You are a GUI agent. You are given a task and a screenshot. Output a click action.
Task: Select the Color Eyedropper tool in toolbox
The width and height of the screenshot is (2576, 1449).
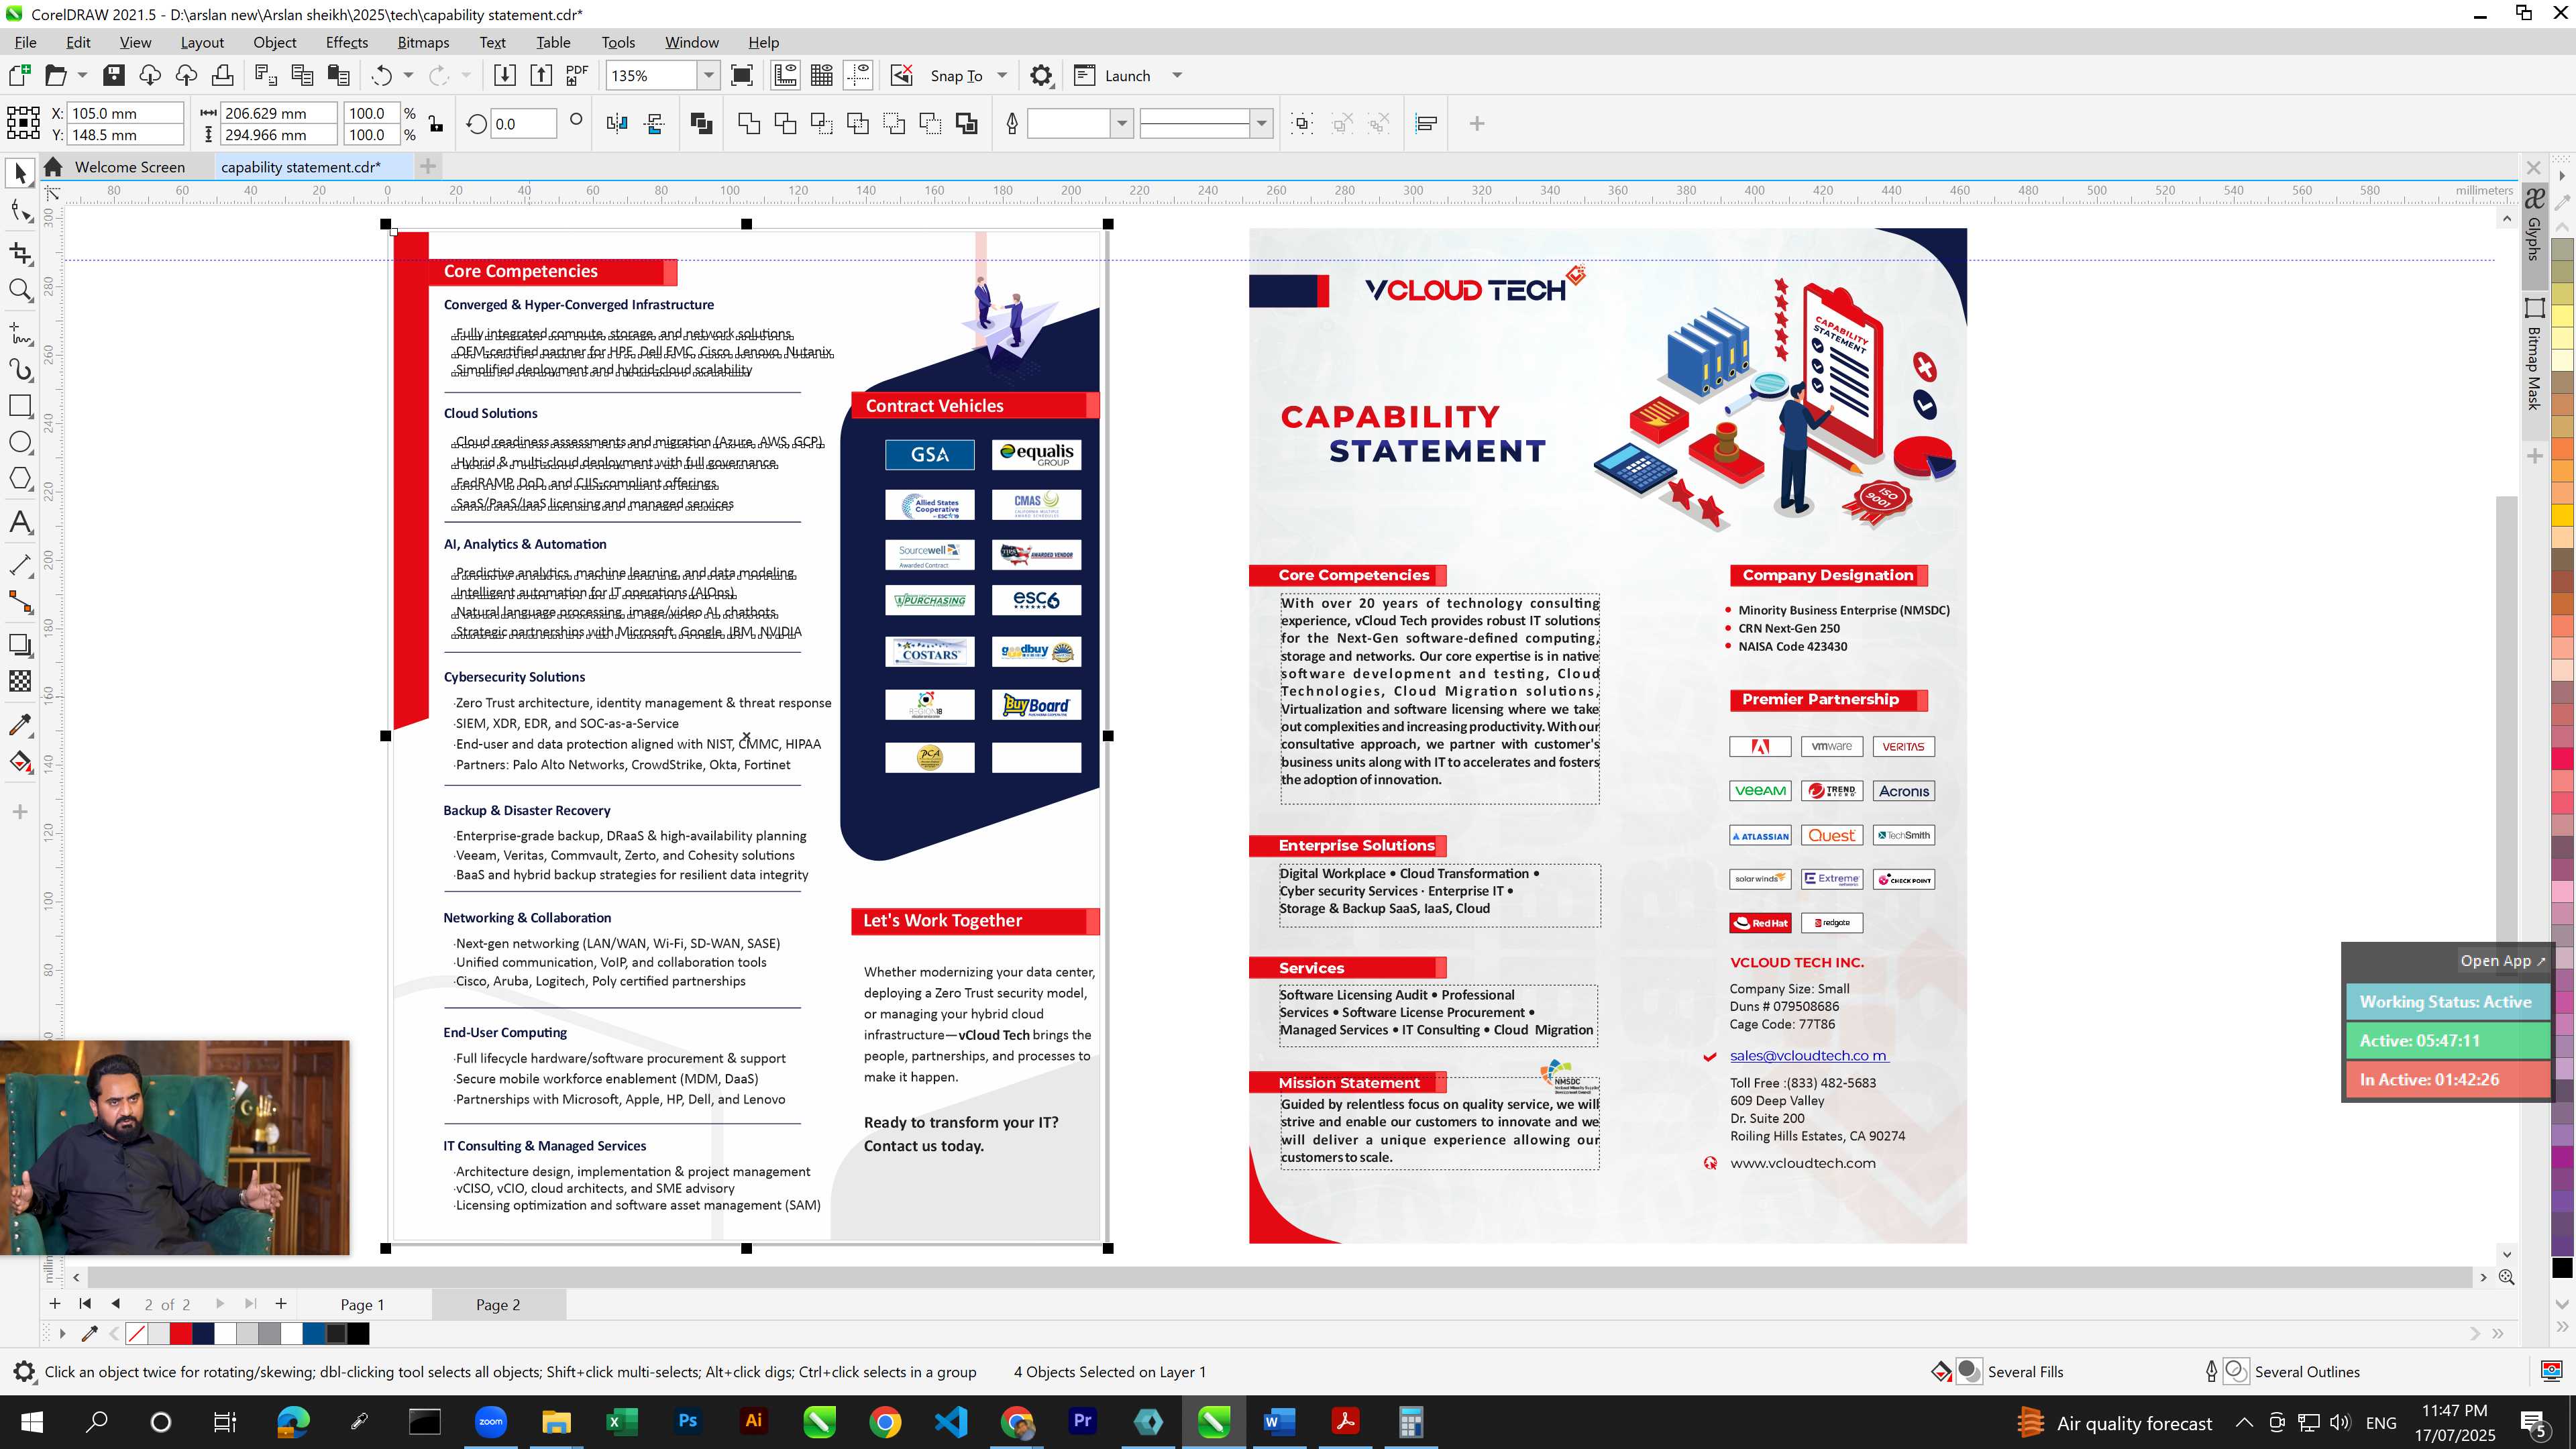20,725
